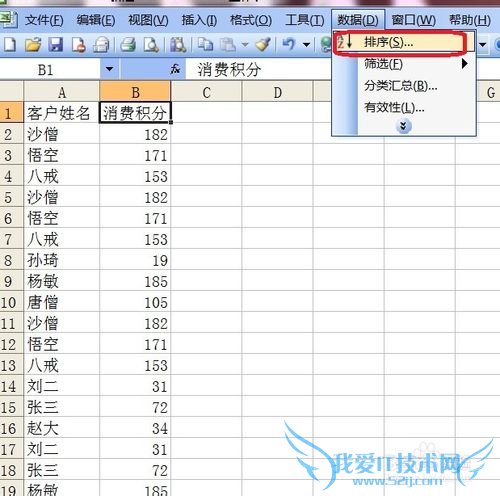Select column B header

pos(135,92)
